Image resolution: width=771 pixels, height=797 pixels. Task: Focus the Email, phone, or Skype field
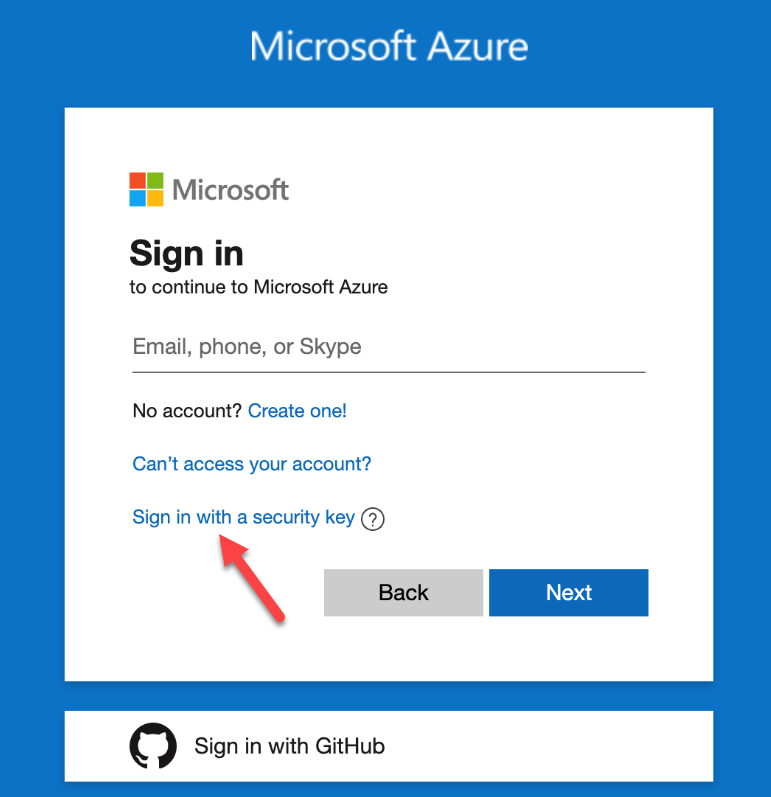click(389, 348)
